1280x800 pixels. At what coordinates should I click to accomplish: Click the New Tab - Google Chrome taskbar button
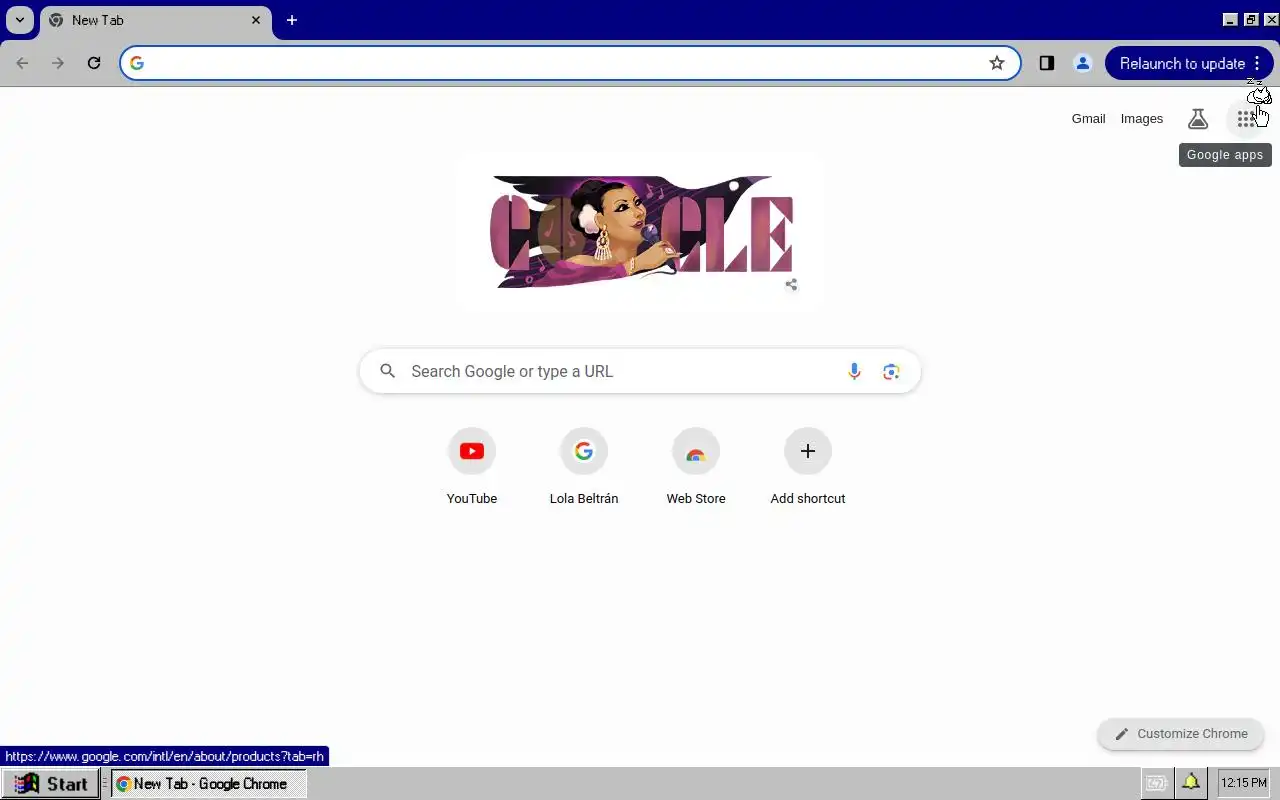(x=209, y=784)
